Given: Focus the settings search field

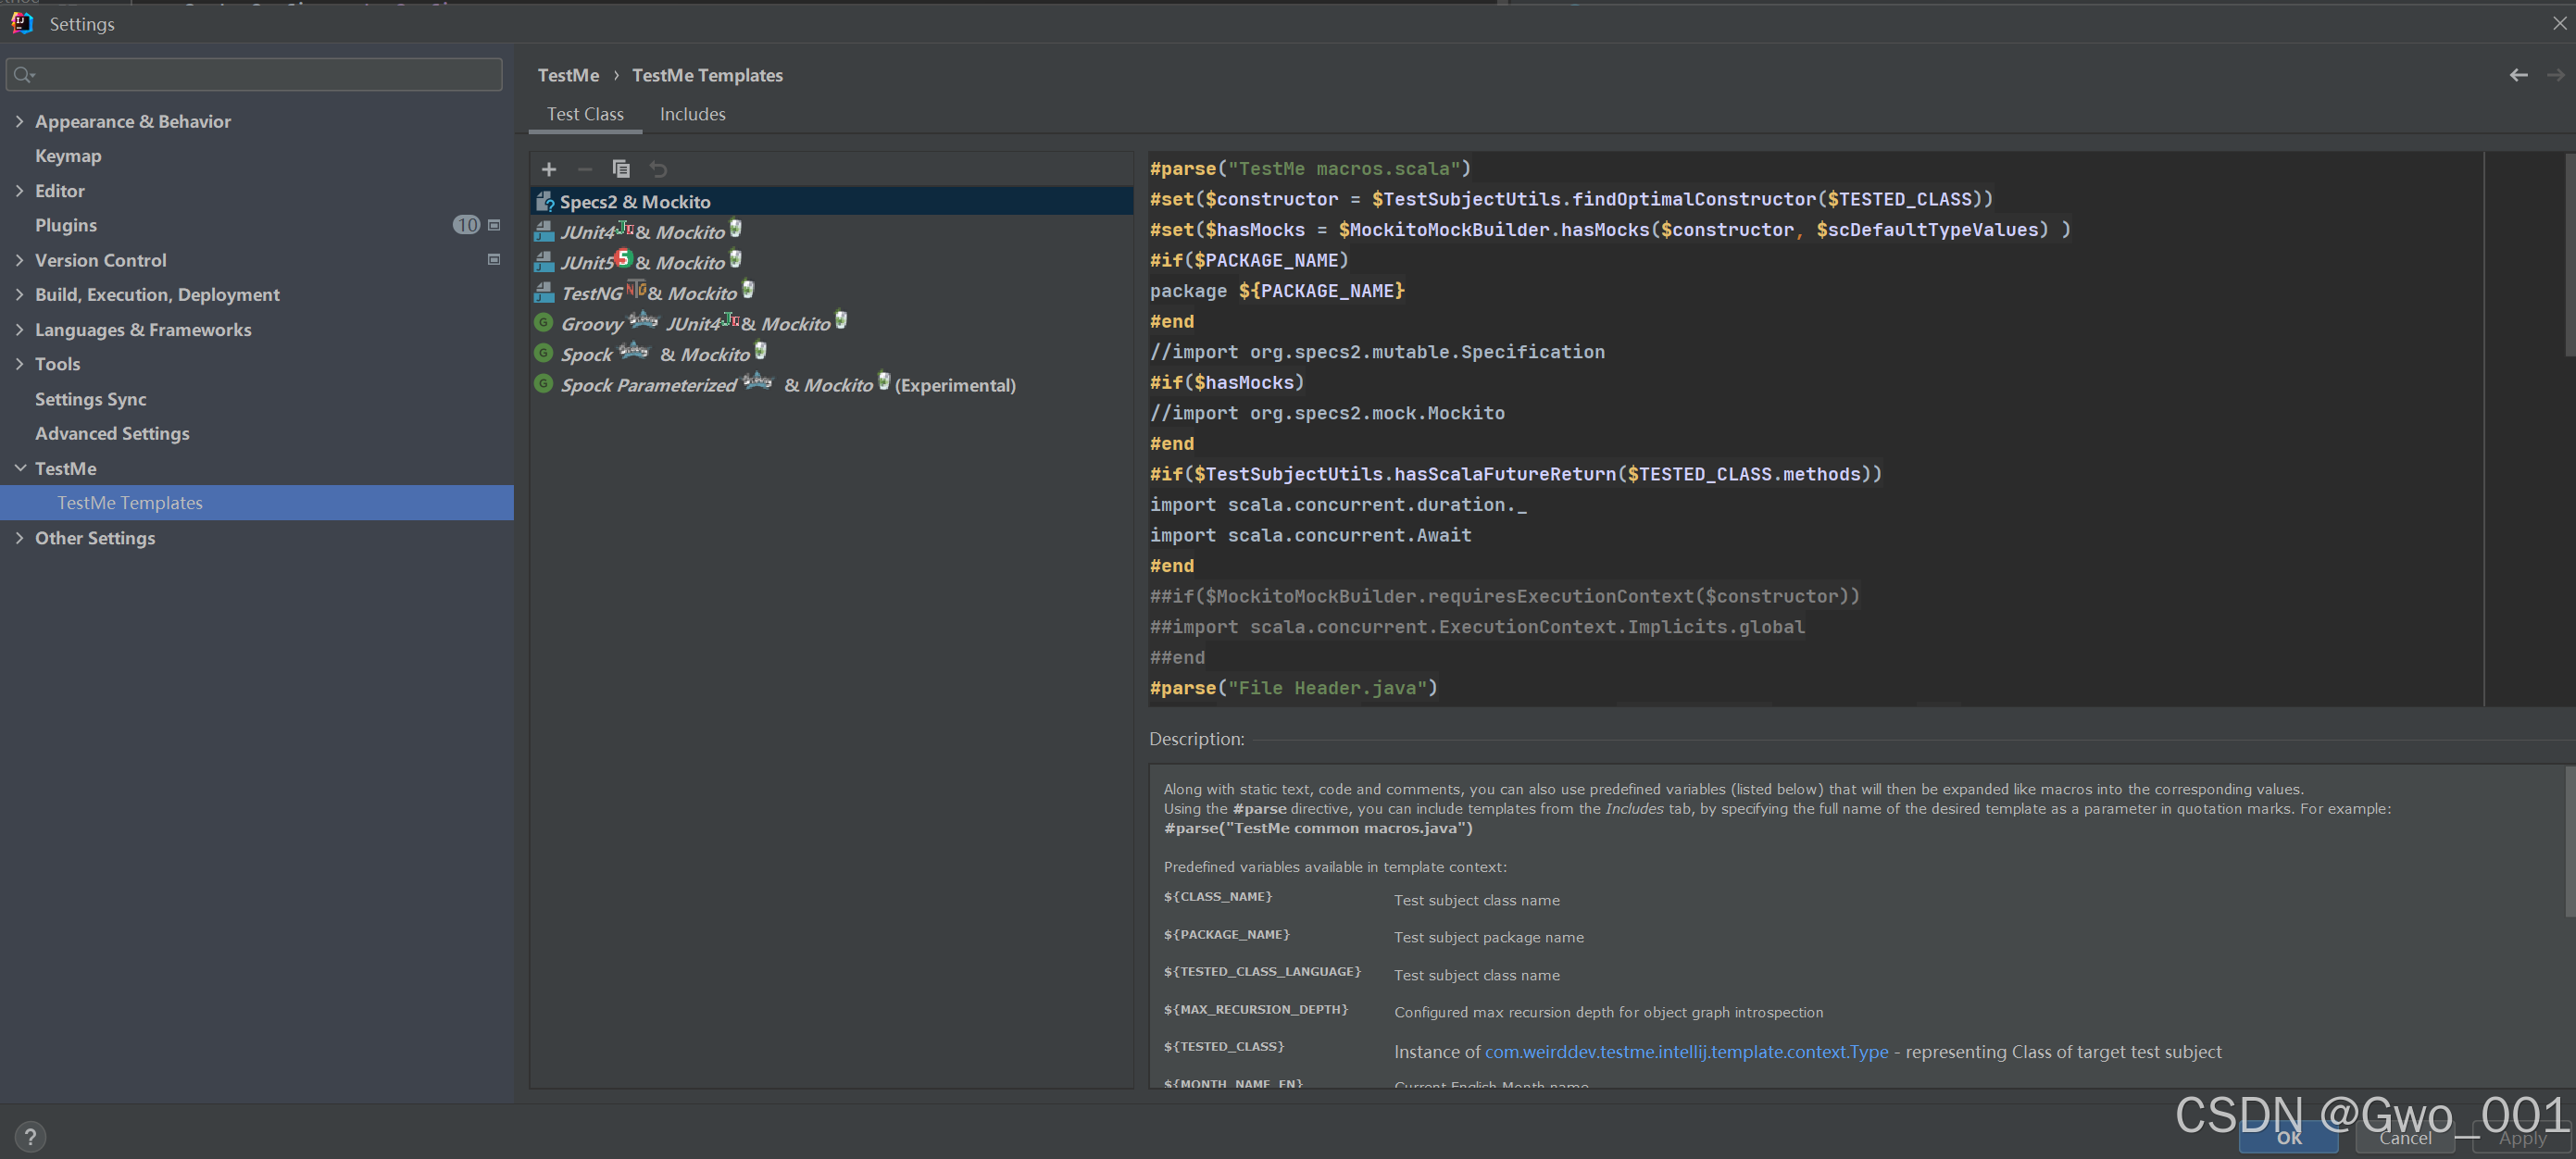Looking at the screenshot, I should pyautogui.click(x=254, y=74).
